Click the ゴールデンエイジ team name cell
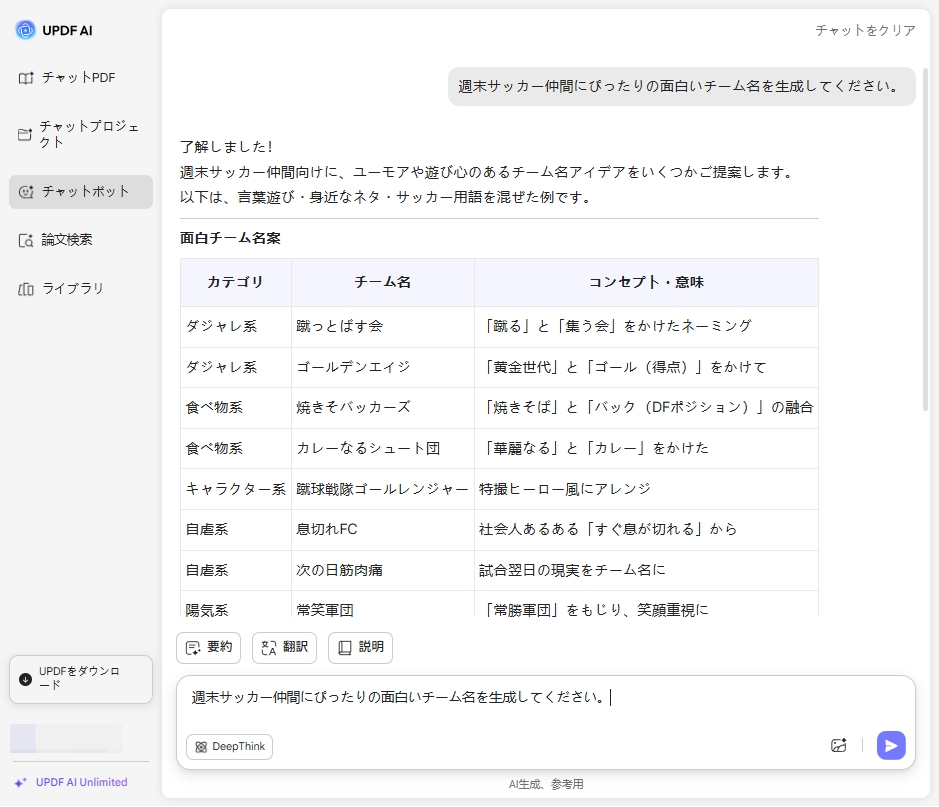This screenshot has height=807, width=939. 383,368
